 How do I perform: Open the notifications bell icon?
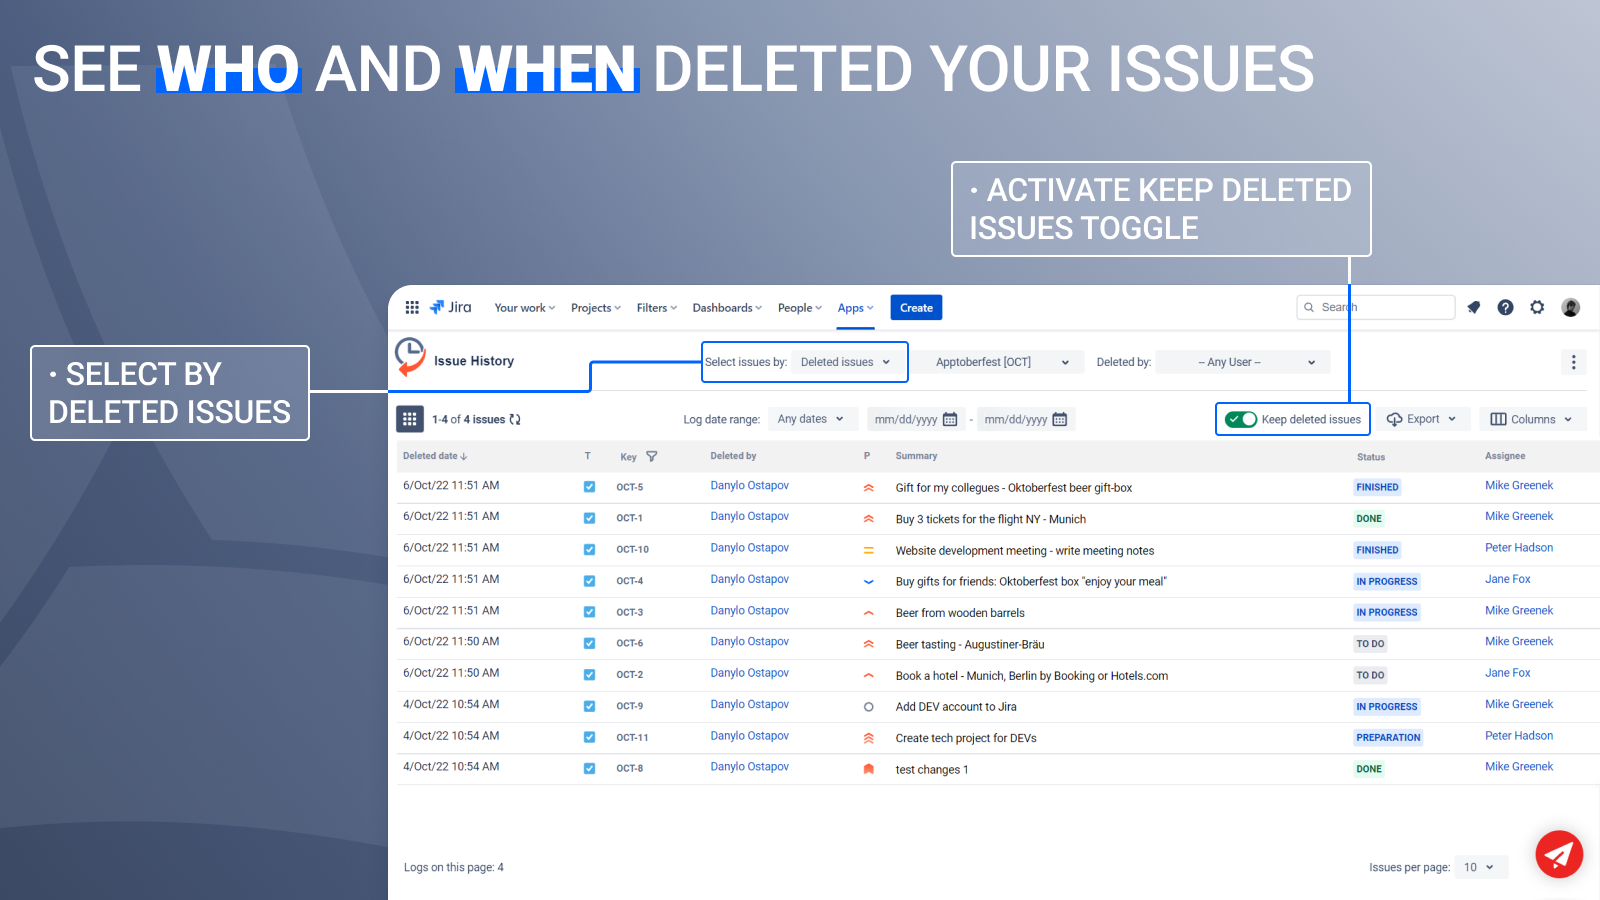[1473, 307]
